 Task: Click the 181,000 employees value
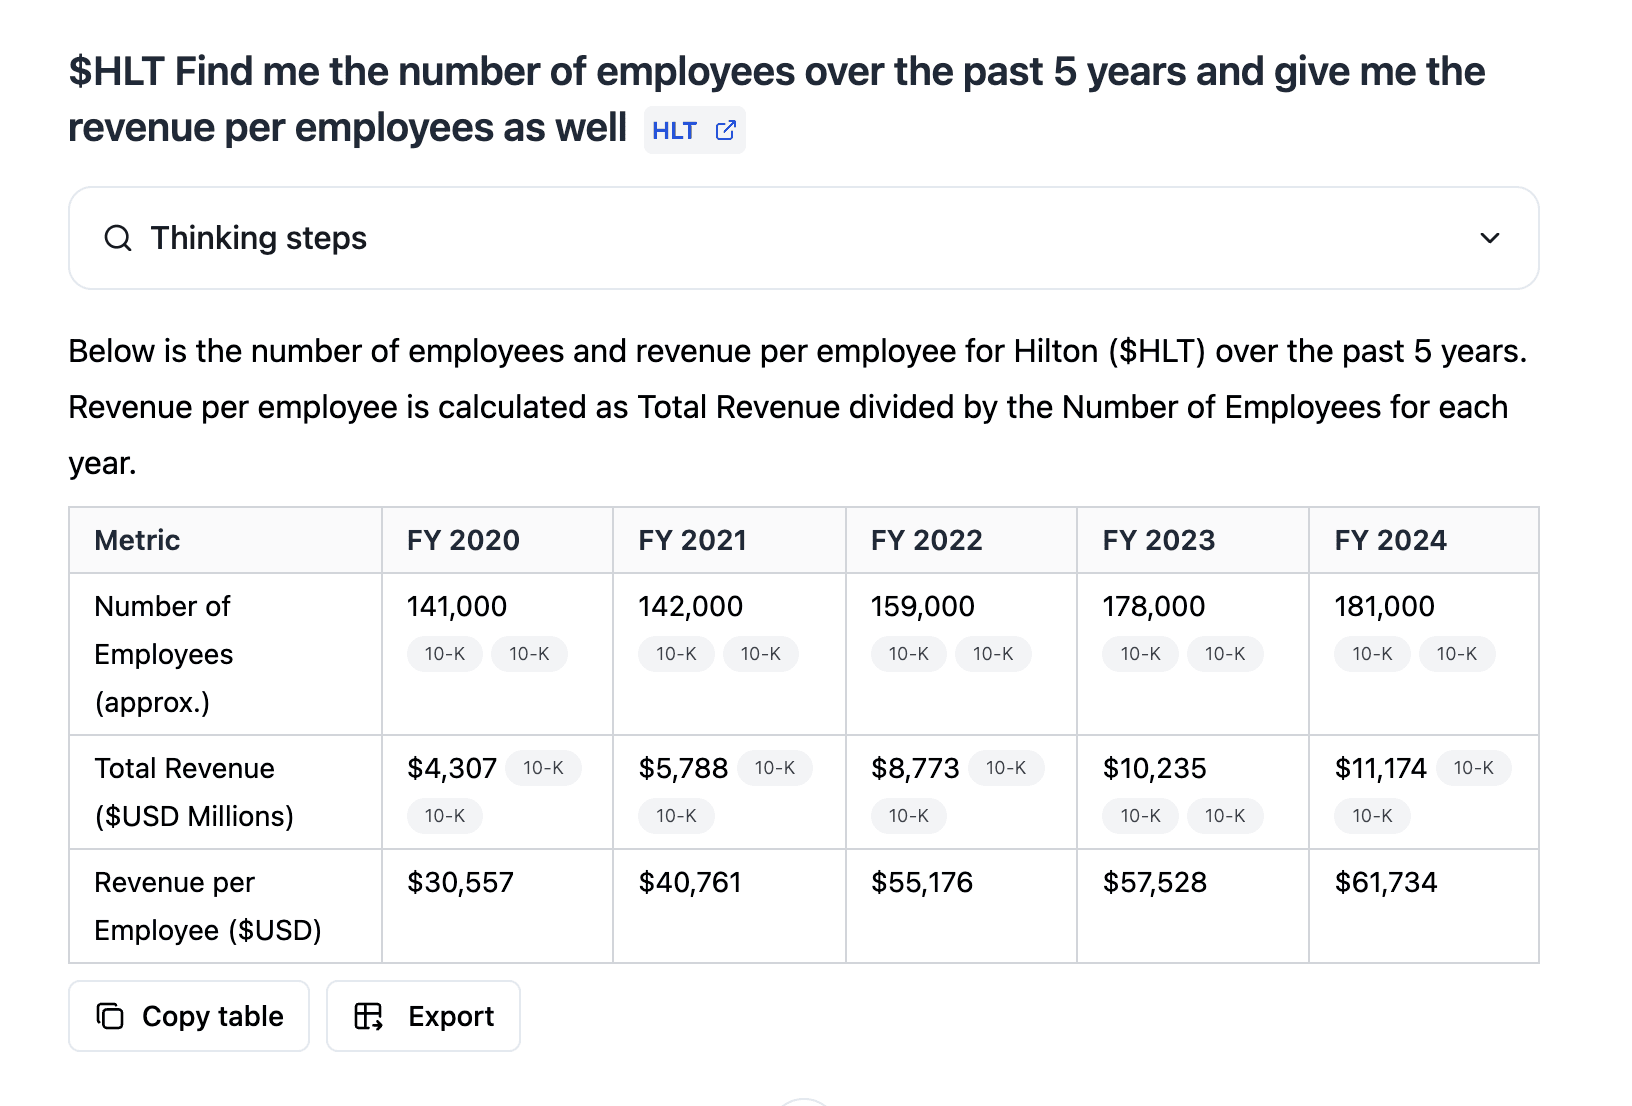[x=1385, y=606]
